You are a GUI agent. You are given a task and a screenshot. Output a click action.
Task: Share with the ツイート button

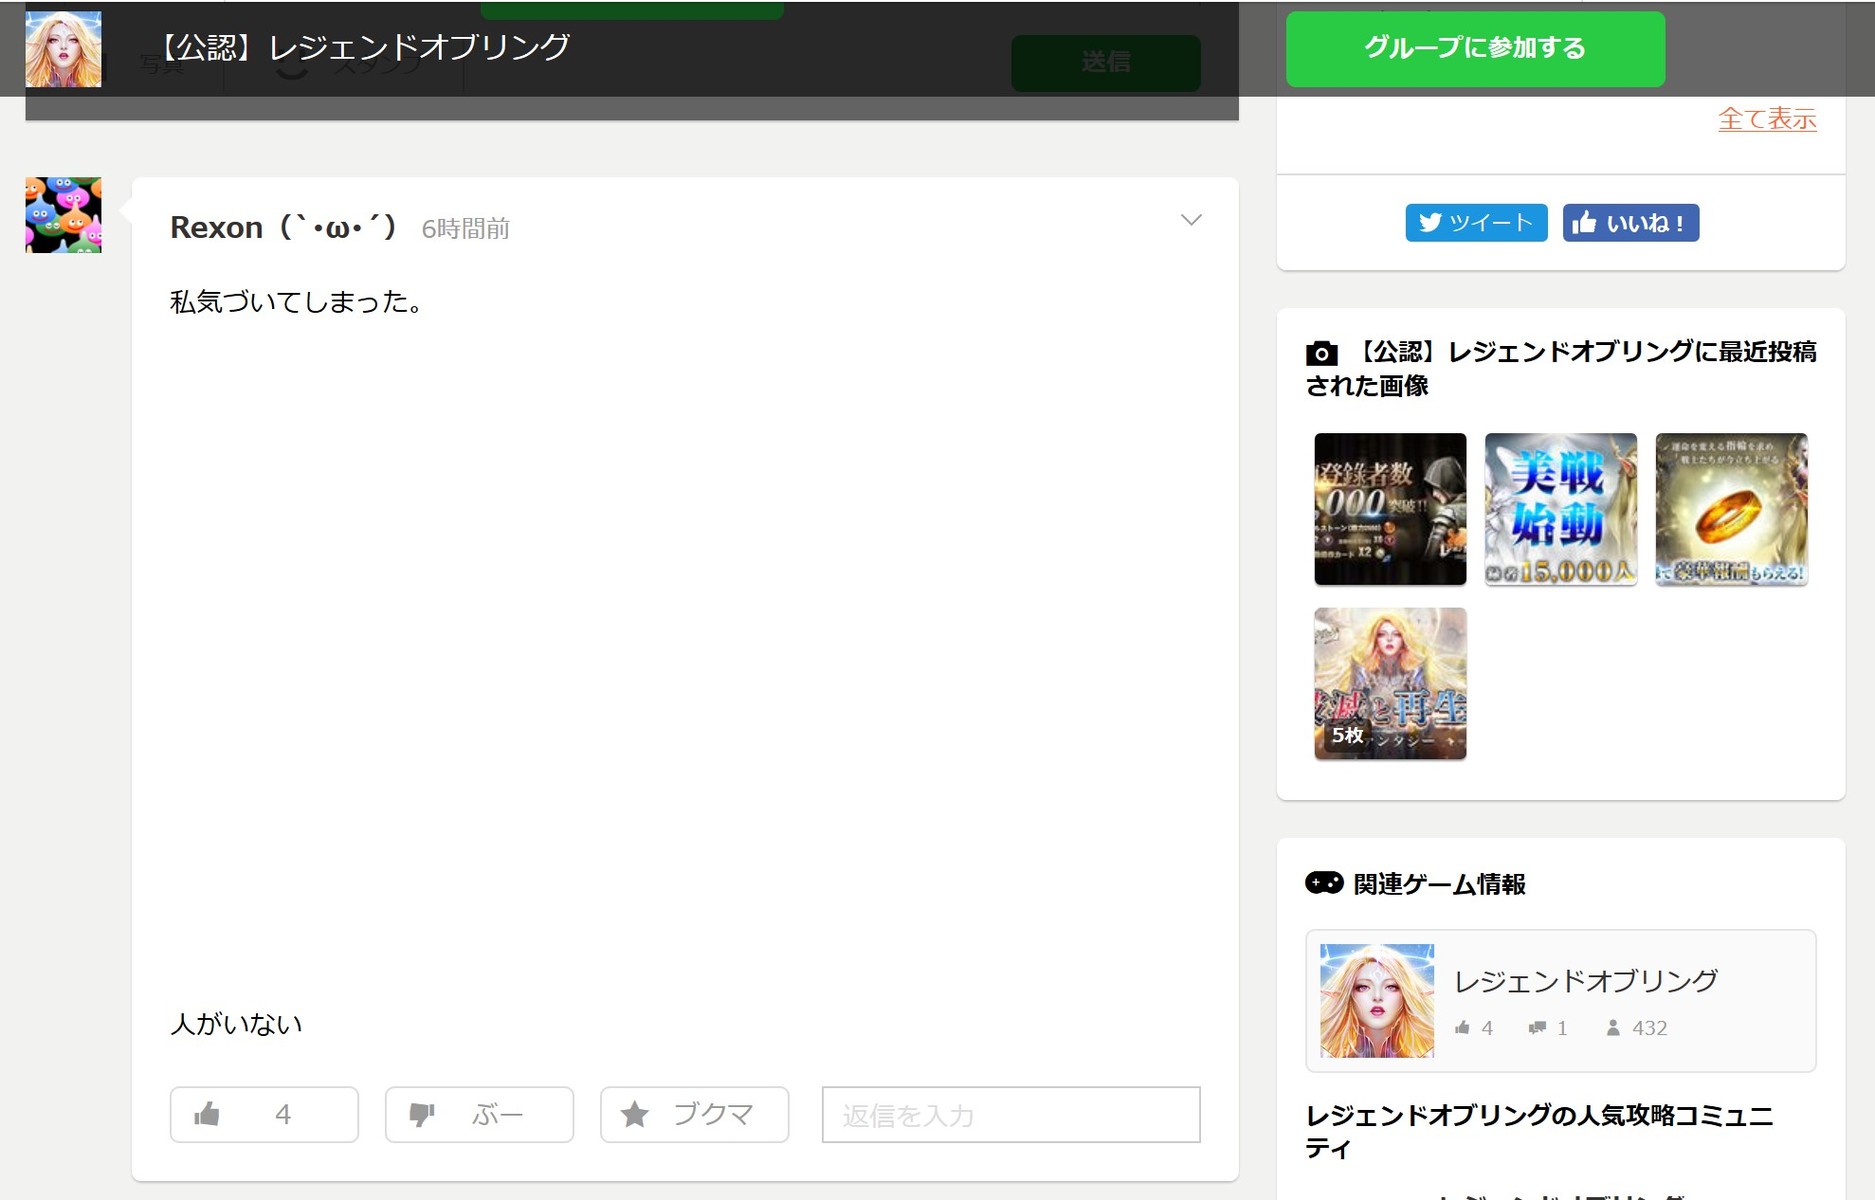(1476, 222)
